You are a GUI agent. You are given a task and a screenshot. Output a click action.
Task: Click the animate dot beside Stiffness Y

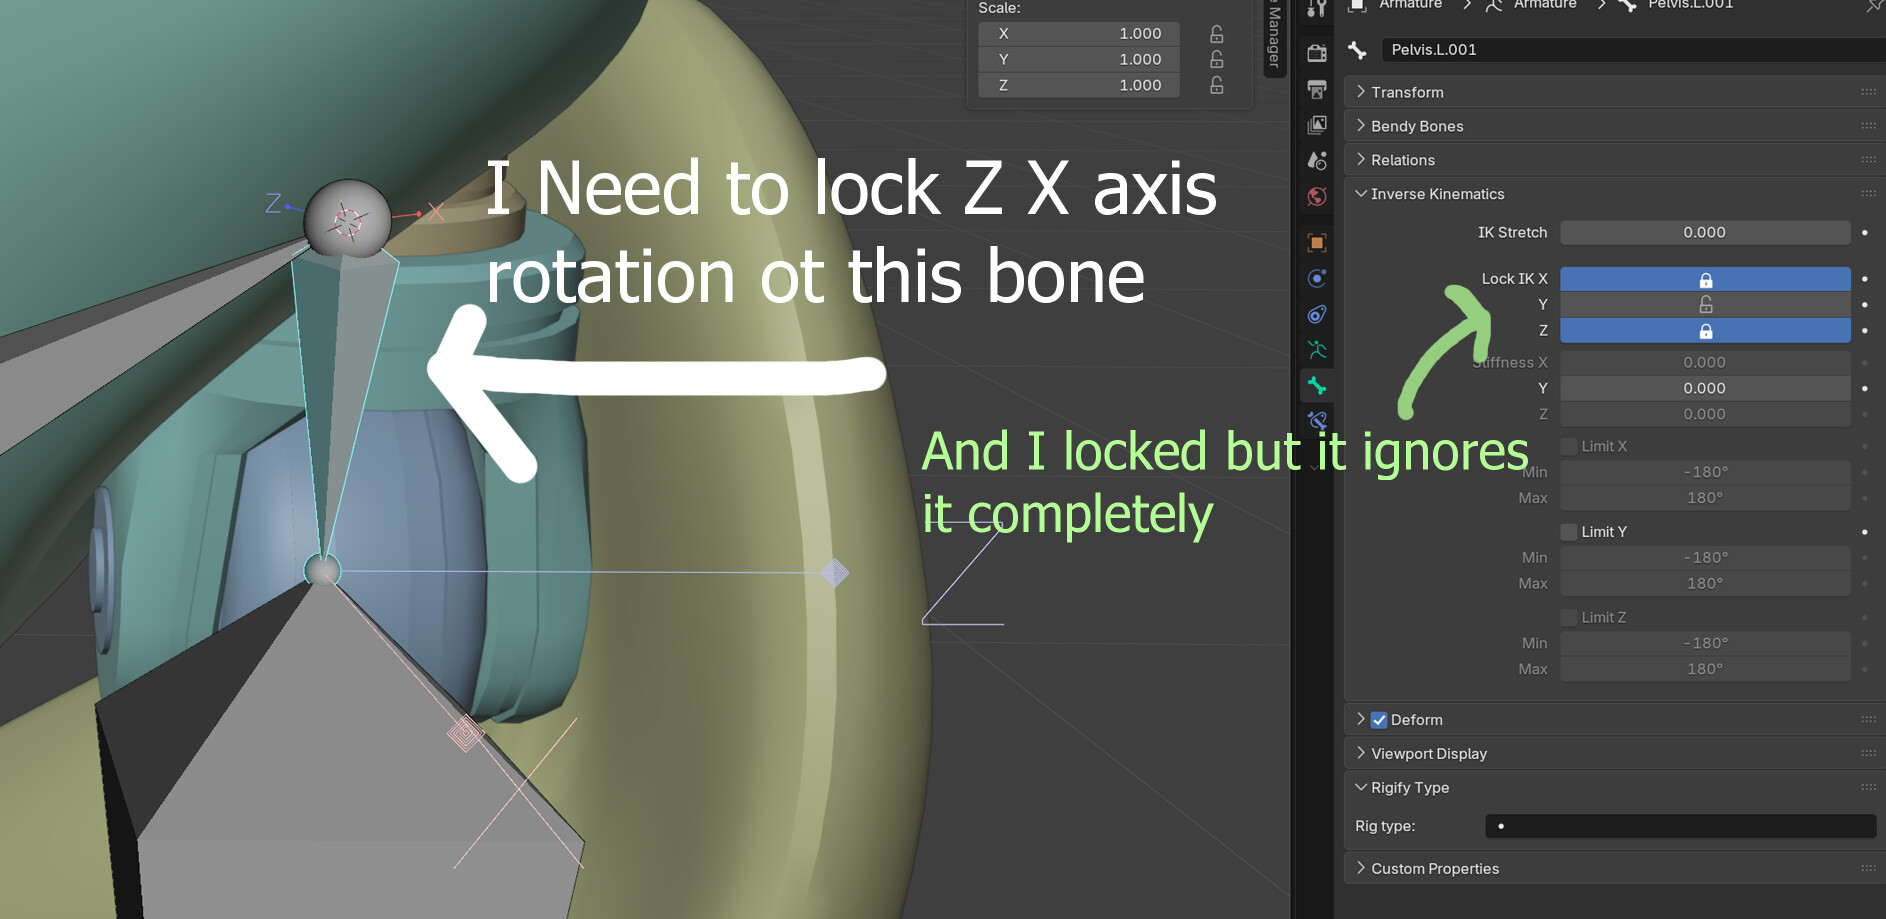(1865, 389)
